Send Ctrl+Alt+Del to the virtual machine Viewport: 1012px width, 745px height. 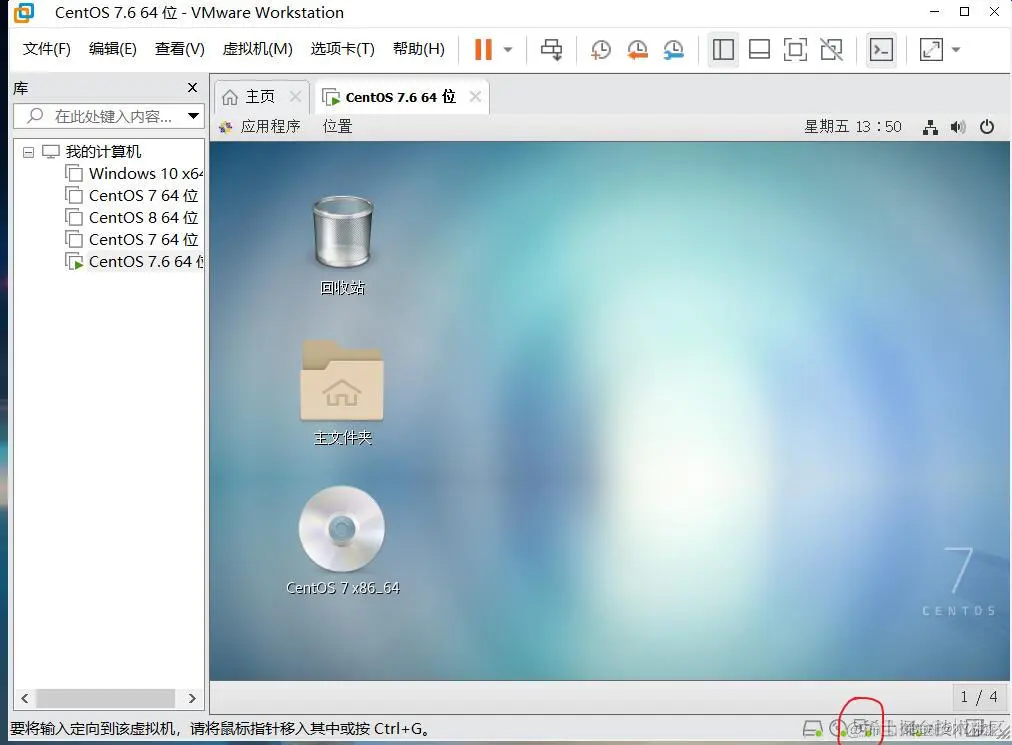[551, 49]
